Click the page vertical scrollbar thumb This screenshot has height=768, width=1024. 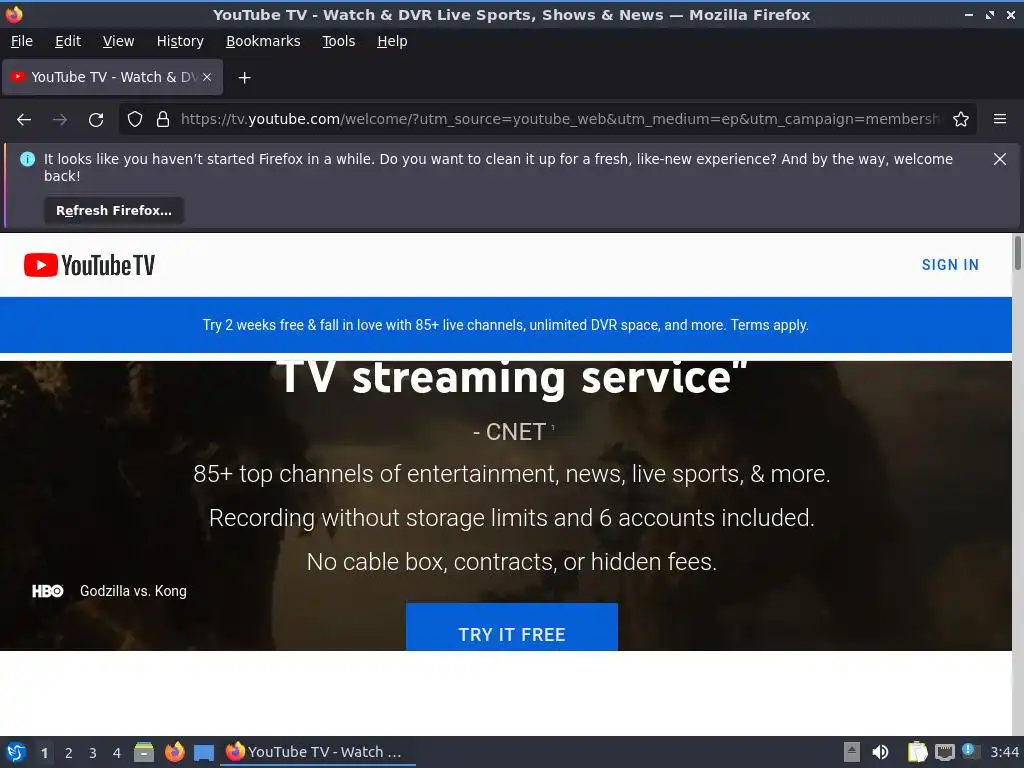[1017, 253]
